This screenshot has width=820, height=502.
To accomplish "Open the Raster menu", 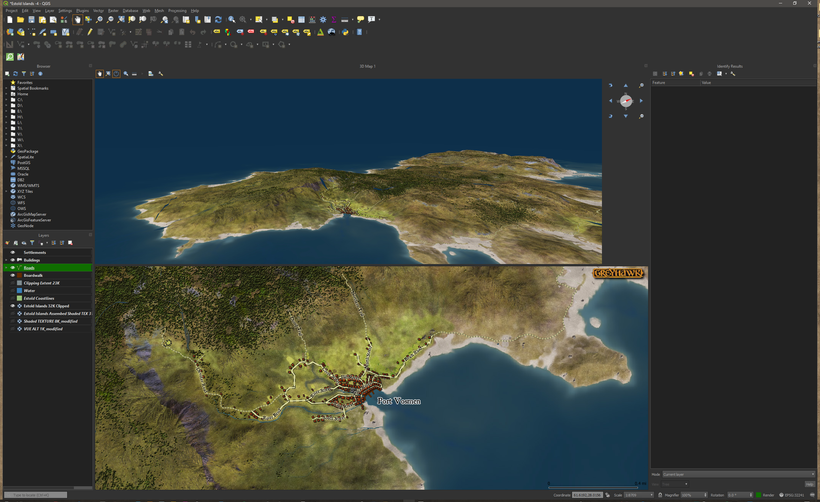I will [x=113, y=10].
